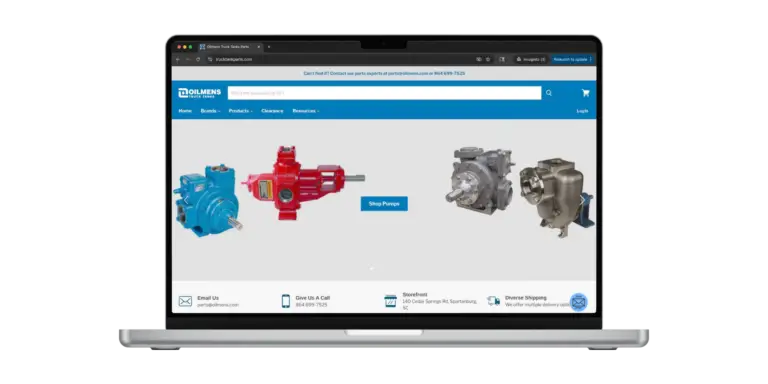Go to previous slide with left carousel arrow

(x=186, y=200)
